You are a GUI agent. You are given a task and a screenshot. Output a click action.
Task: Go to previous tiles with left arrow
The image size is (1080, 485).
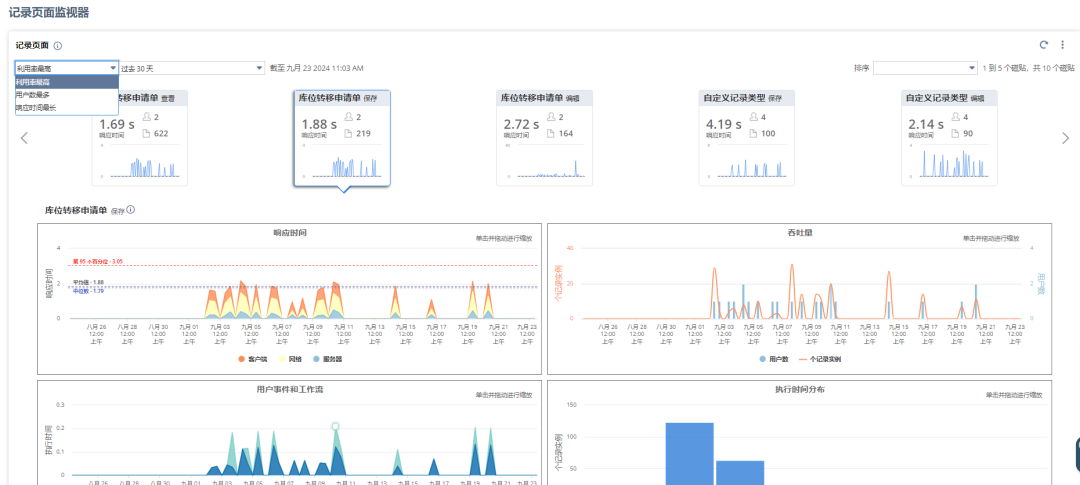24,138
